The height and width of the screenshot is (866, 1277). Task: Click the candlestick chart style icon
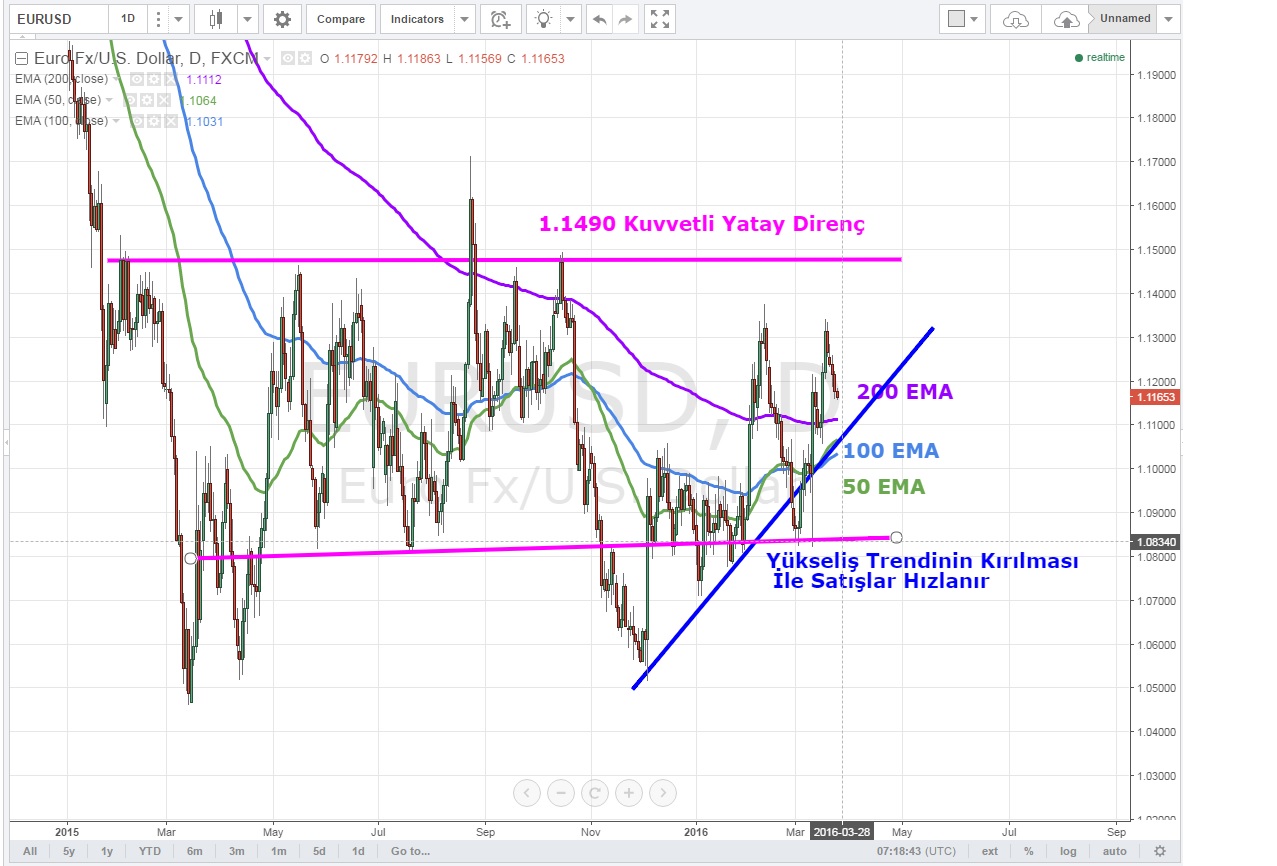pos(216,19)
